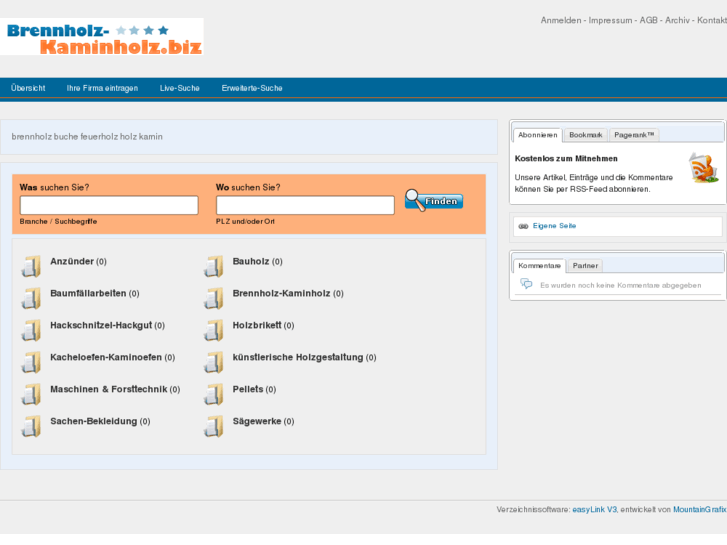
Task: Click the Finden search button
Action: click(434, 200)
